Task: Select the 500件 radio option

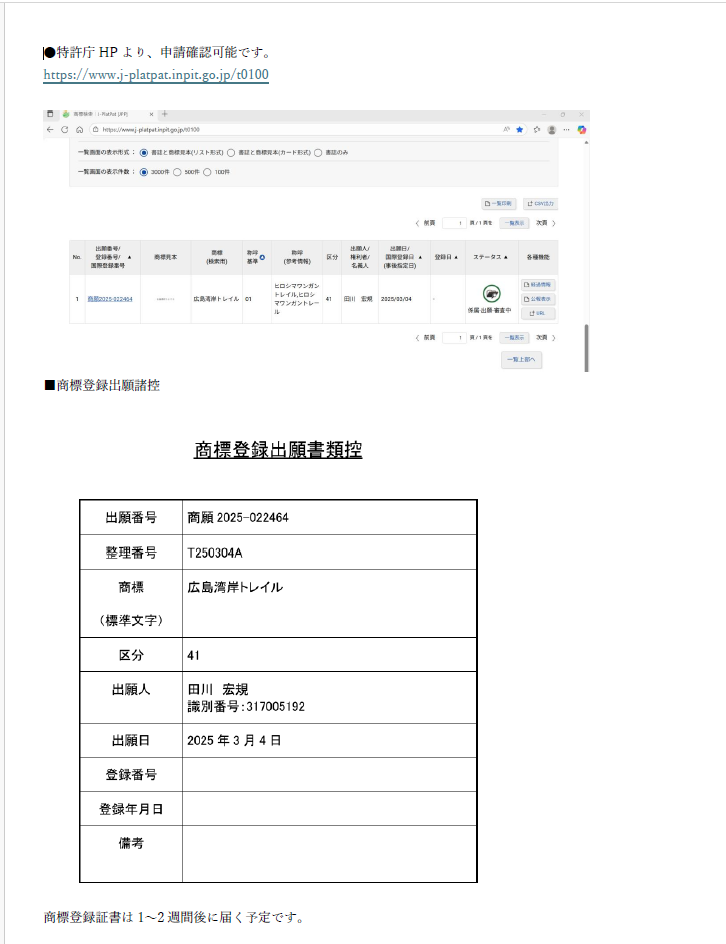Action: [x=177, y=172]
